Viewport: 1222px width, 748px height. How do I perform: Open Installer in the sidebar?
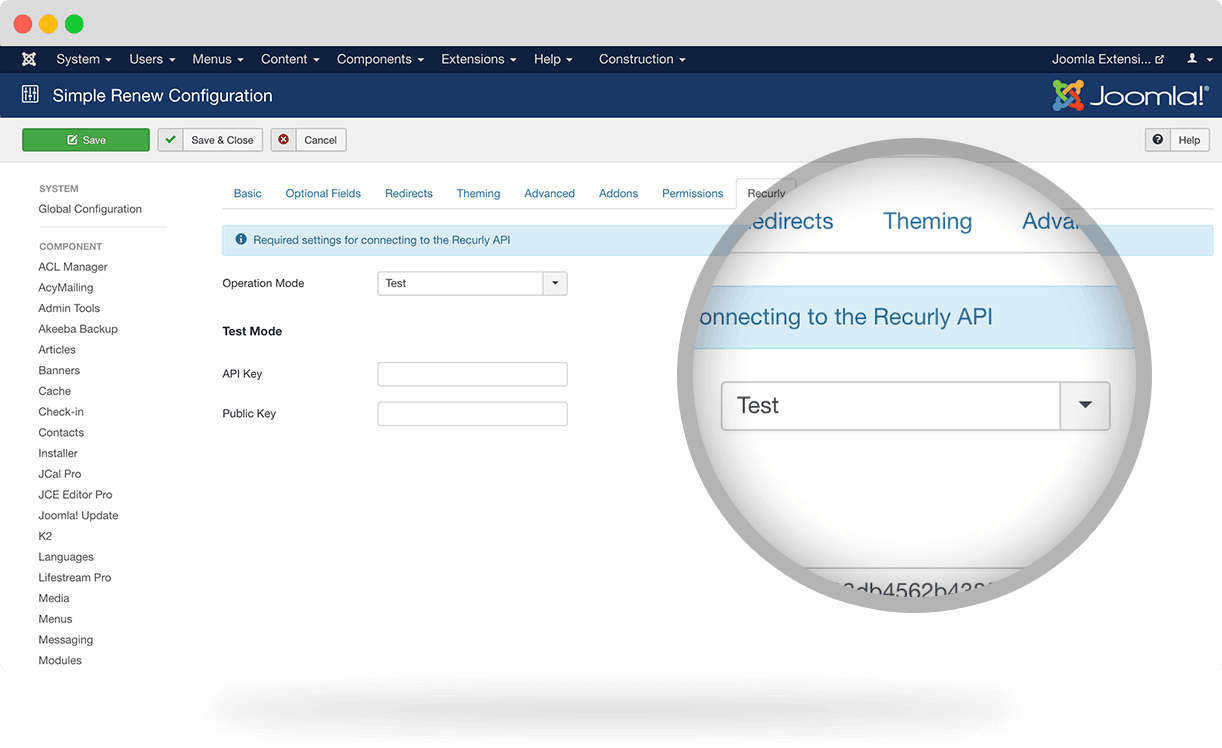point(58,453)
